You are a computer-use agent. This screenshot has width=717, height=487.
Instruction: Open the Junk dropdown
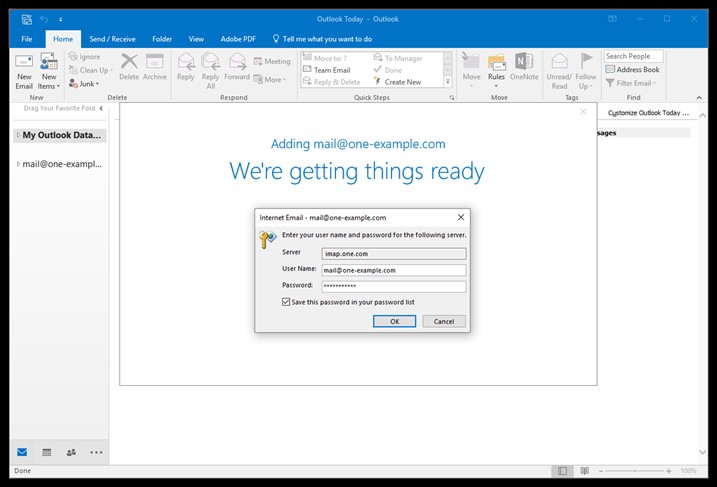click(84, 84)
